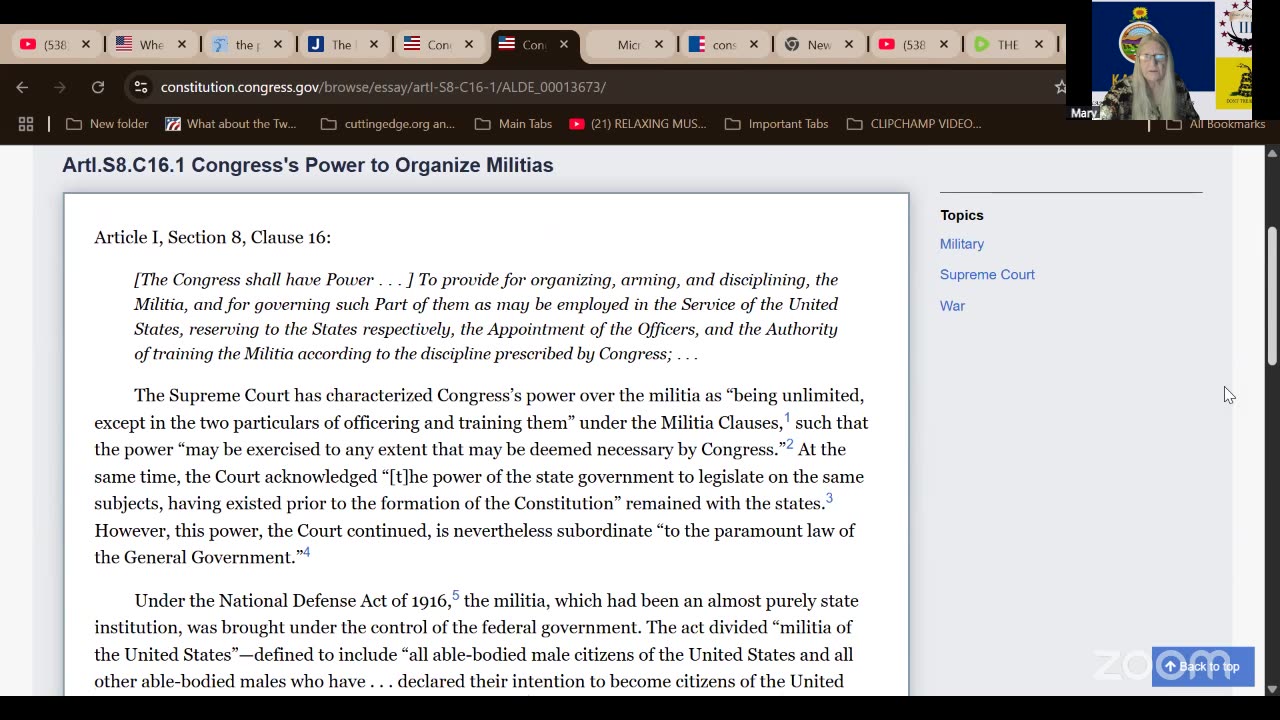This screenshot has width=1280, height=720.
Task: Open the Military topic link
Action: [962, 244]
